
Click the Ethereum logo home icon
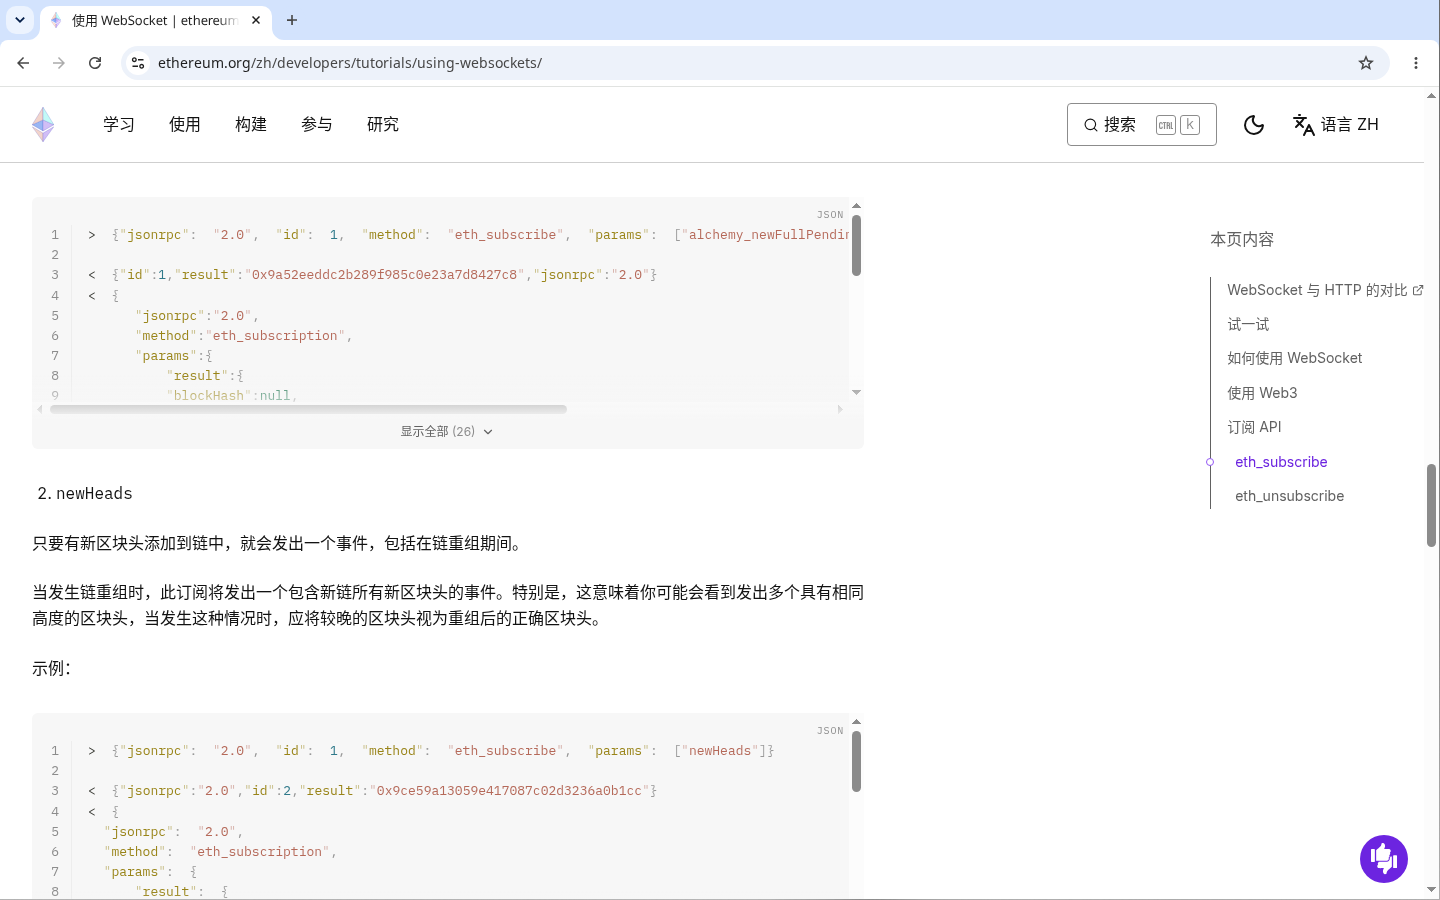43,124
